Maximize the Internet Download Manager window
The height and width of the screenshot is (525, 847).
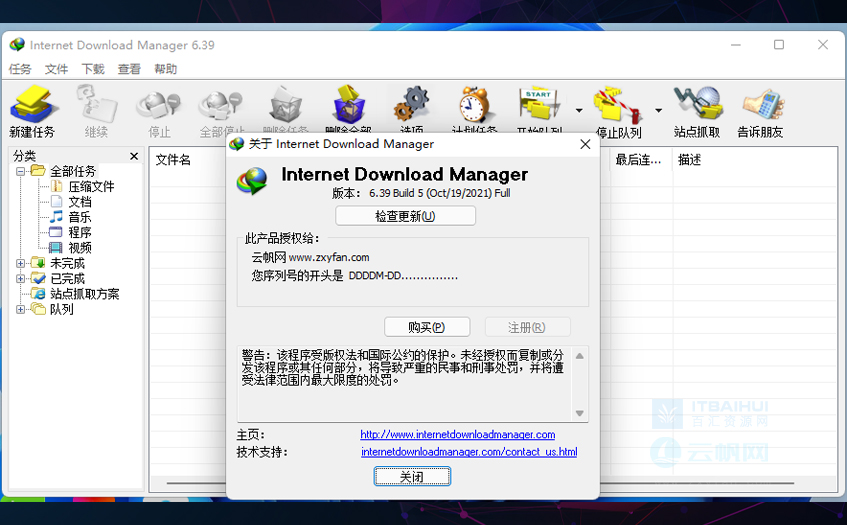[x=779, y=45]
